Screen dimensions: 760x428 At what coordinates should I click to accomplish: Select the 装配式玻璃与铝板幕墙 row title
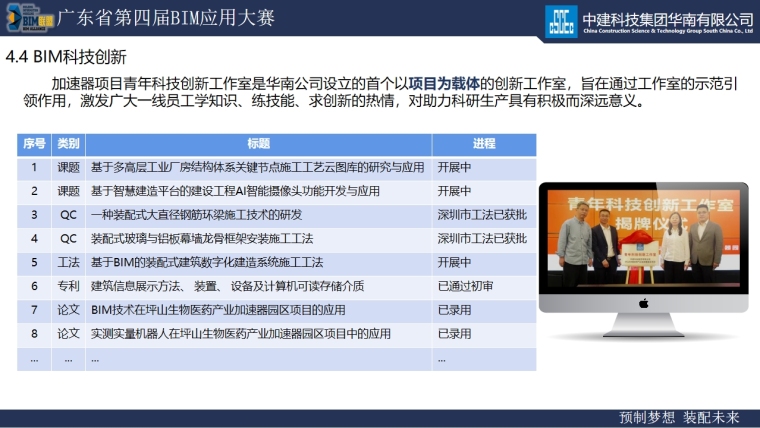click(202, 239)
